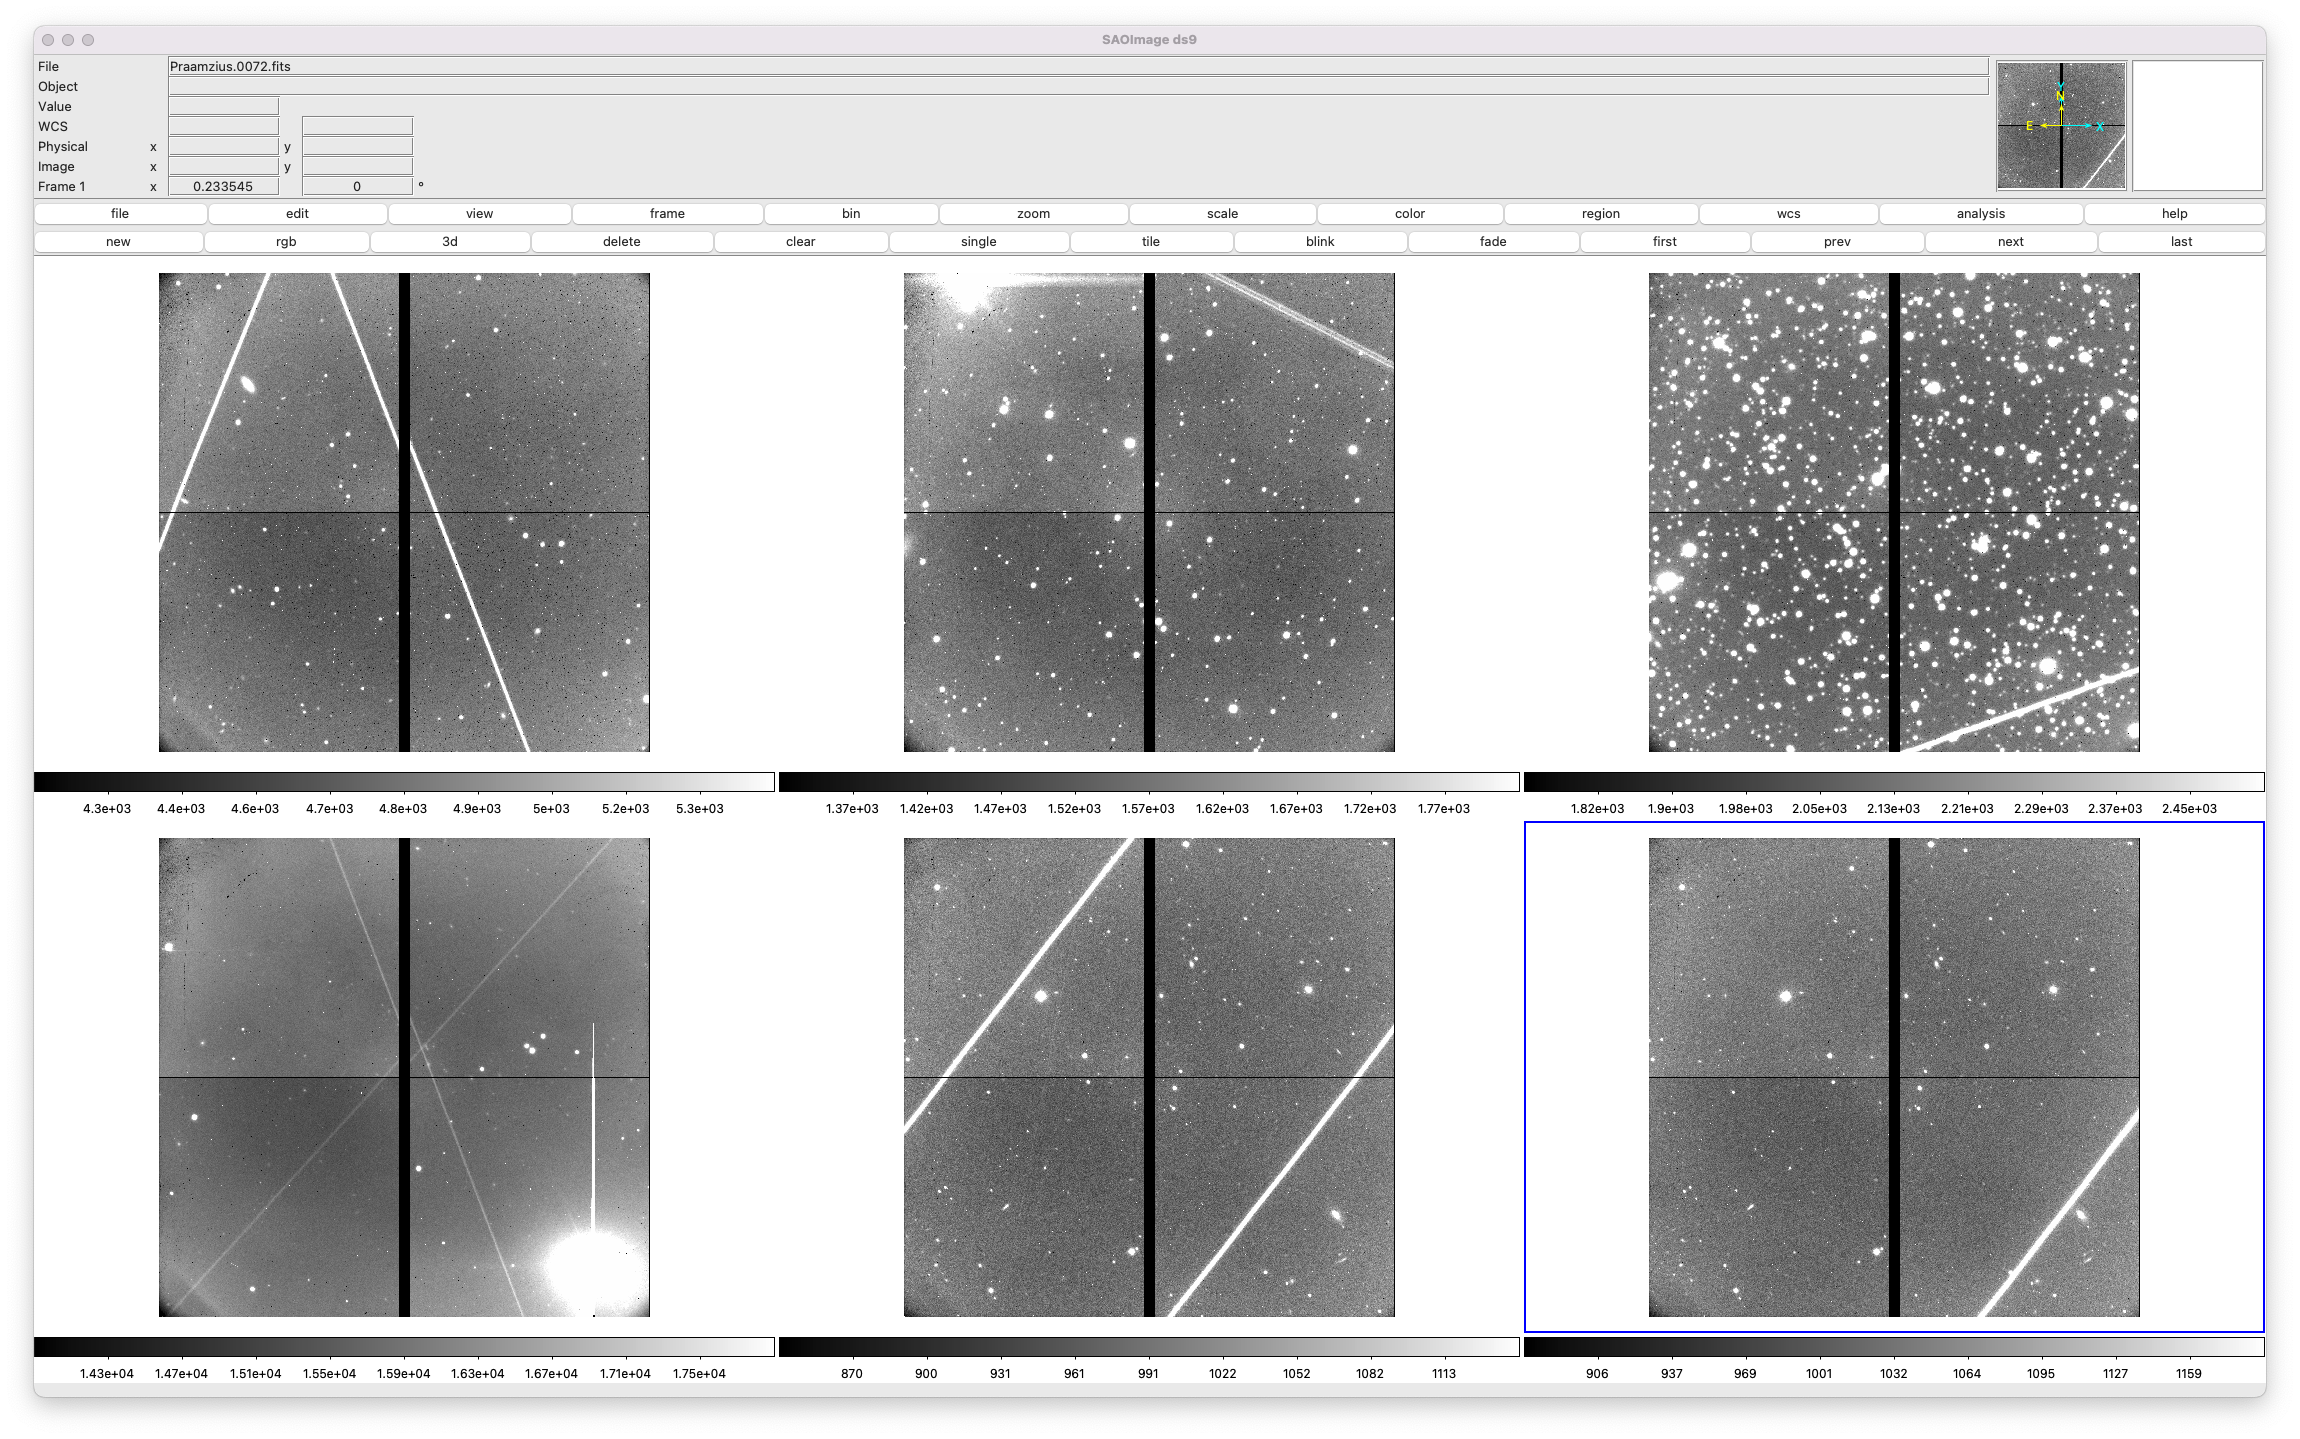Click the colorbar under the first frame
Viewport: 2300px width, 1439px height.
[x=404, y=781]
